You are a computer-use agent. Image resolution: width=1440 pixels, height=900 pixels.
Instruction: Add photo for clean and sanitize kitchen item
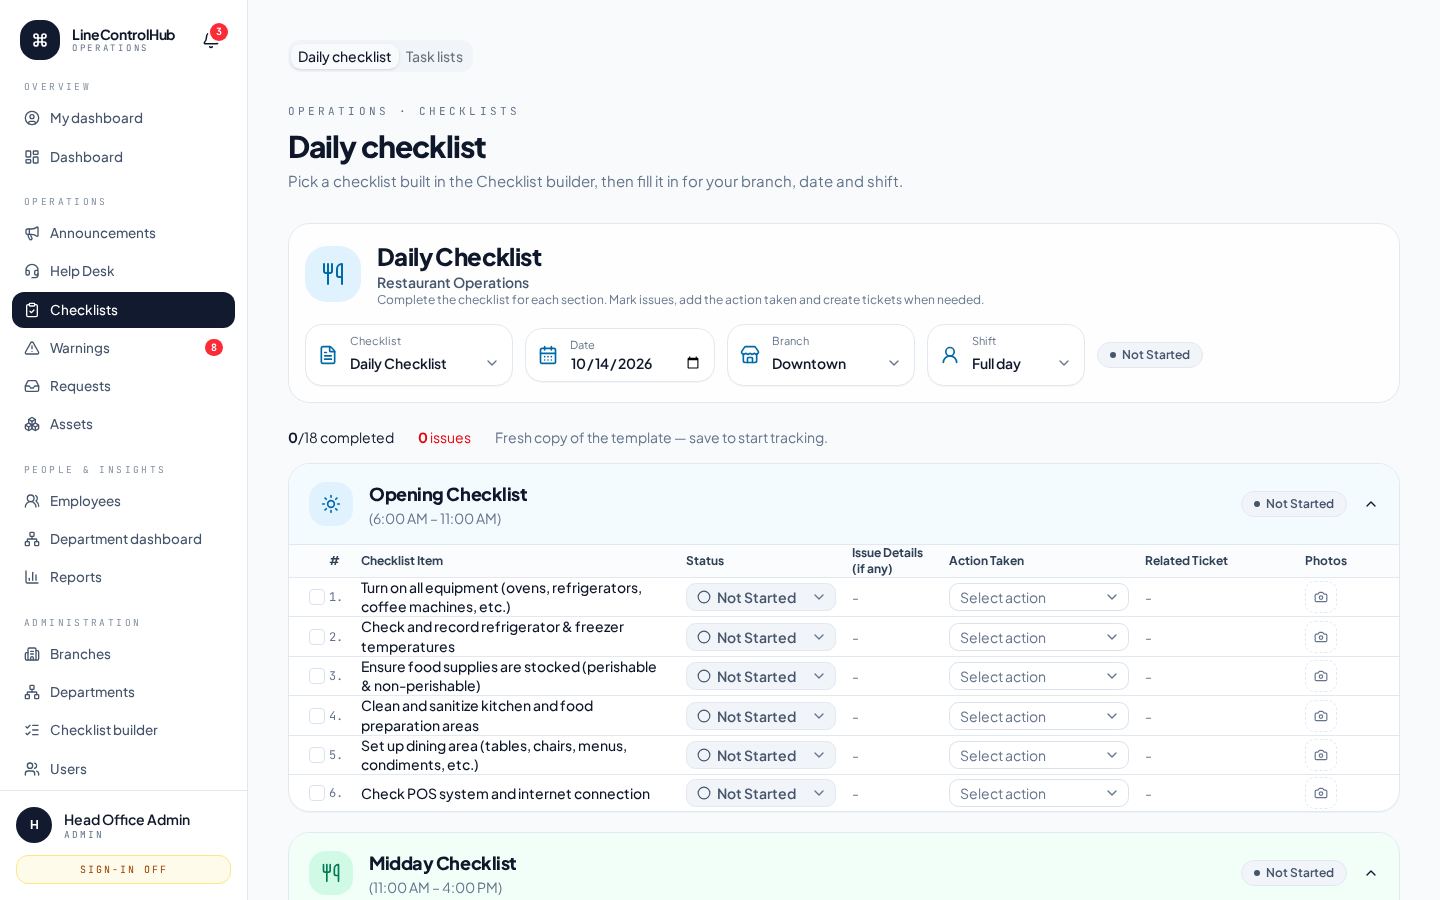(x=1321, y=716)
